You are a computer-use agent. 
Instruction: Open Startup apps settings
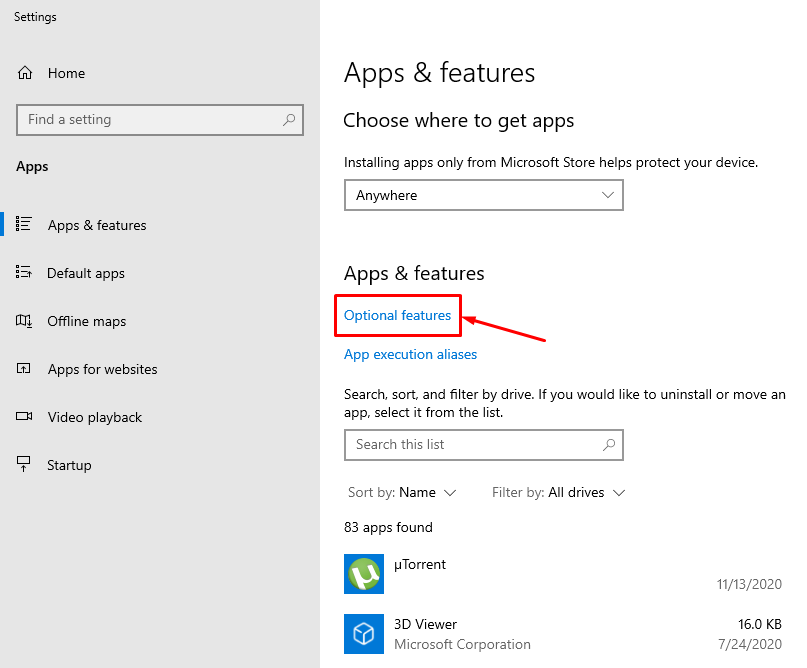(x=69, y=465)
